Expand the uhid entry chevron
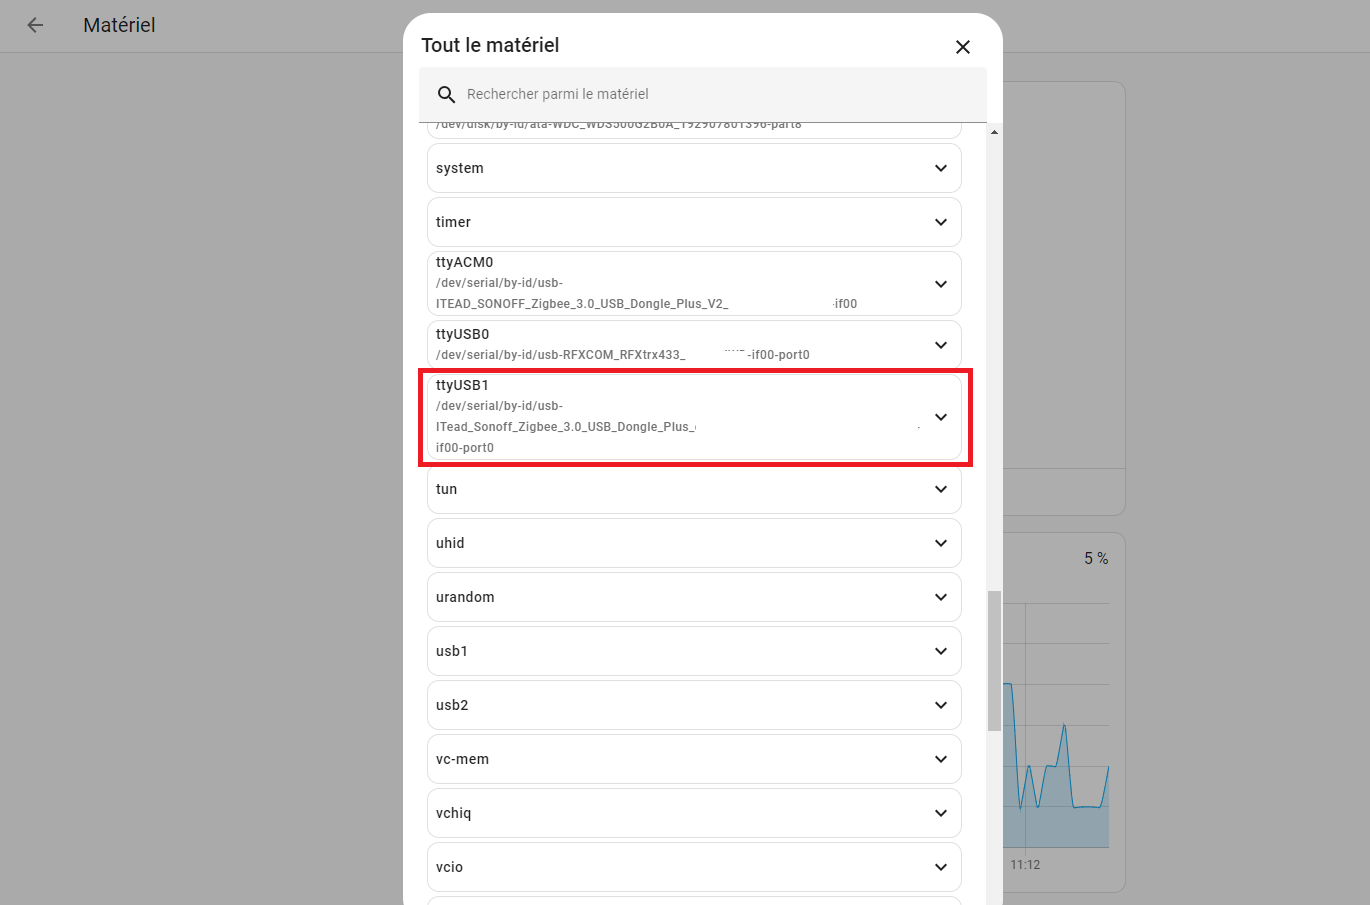Image resolution: width=1370 pixels, height=905 pixels. point(941,543)
